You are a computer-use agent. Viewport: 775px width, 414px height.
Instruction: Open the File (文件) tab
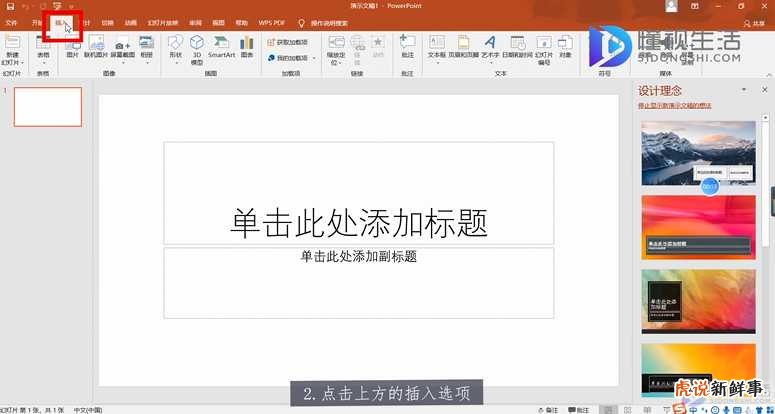coord(11,23)
